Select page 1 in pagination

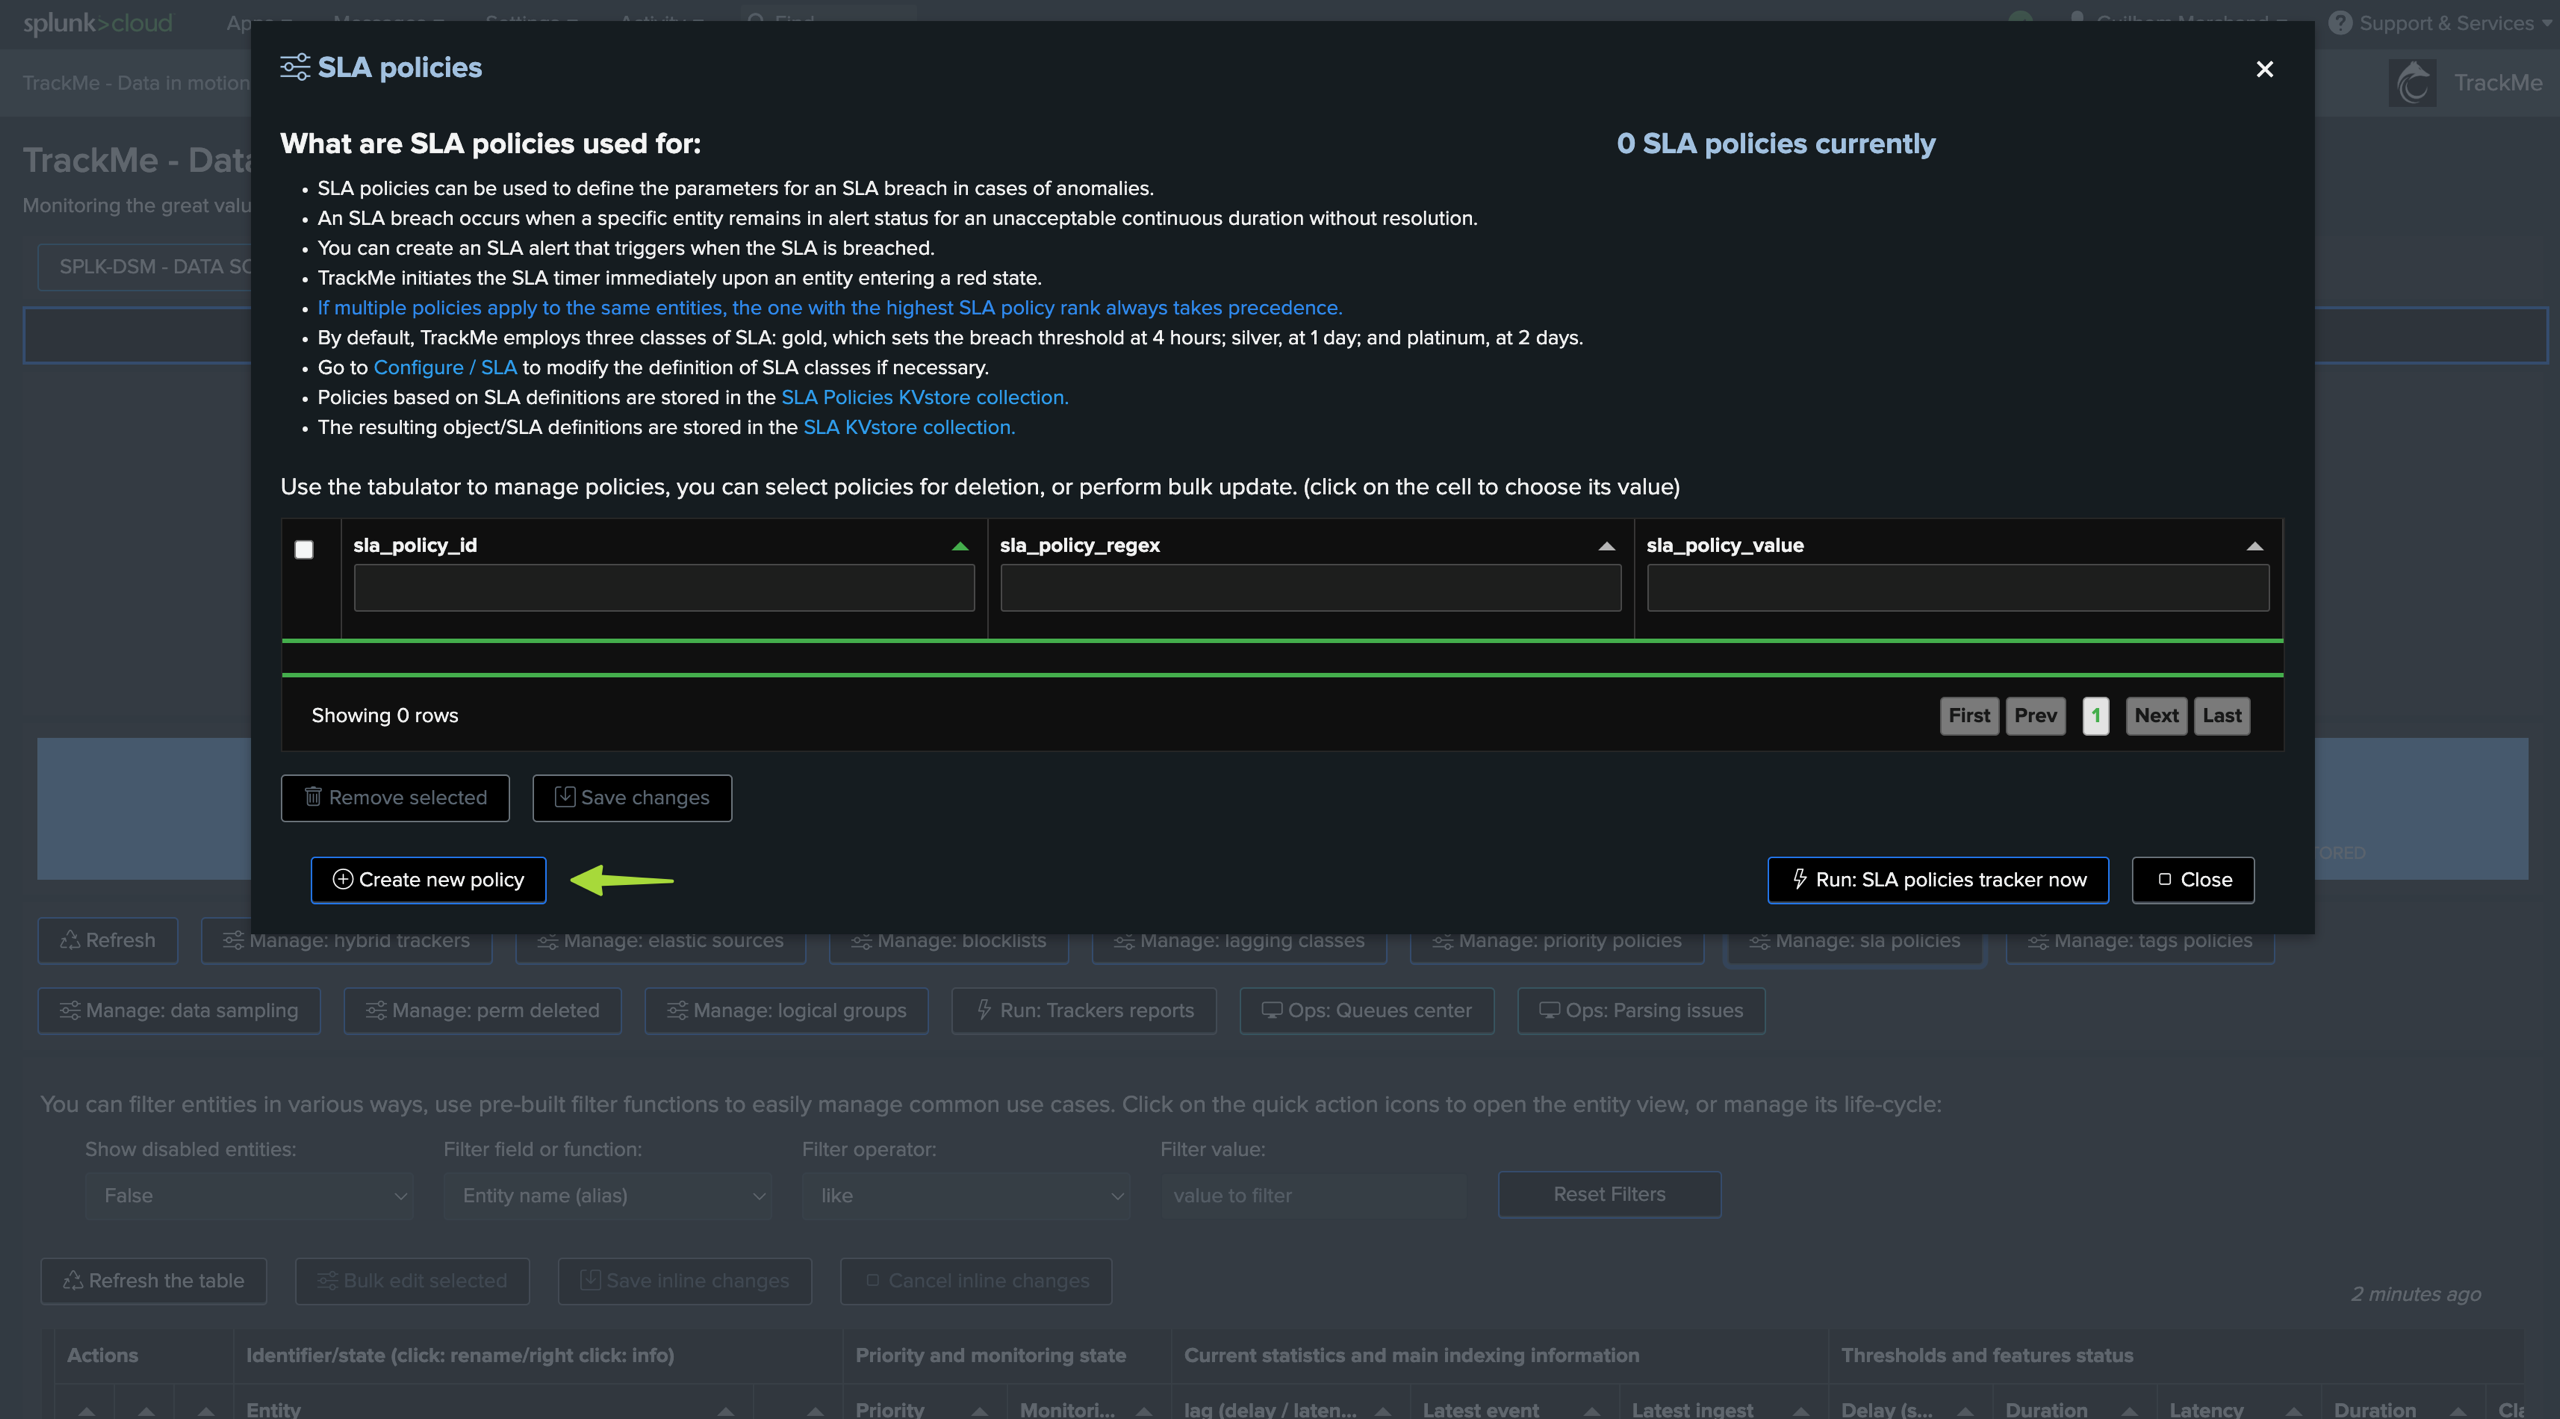click(2095, 715)
